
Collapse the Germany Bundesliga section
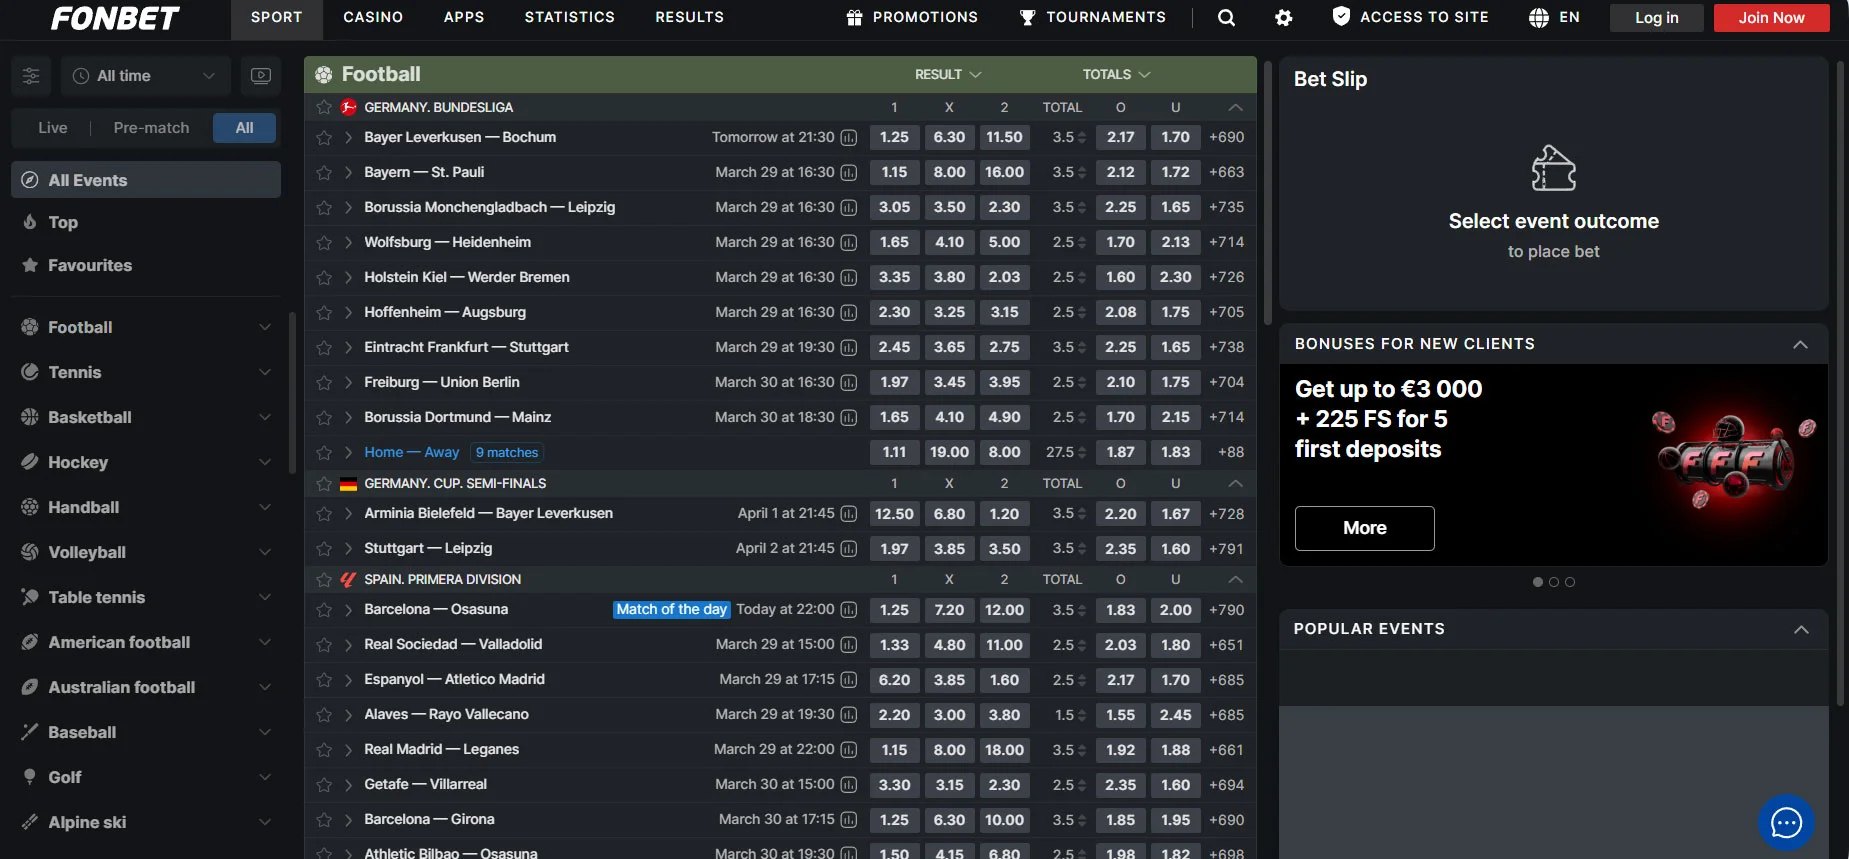pyautogui.click(x=1236, y=107)
